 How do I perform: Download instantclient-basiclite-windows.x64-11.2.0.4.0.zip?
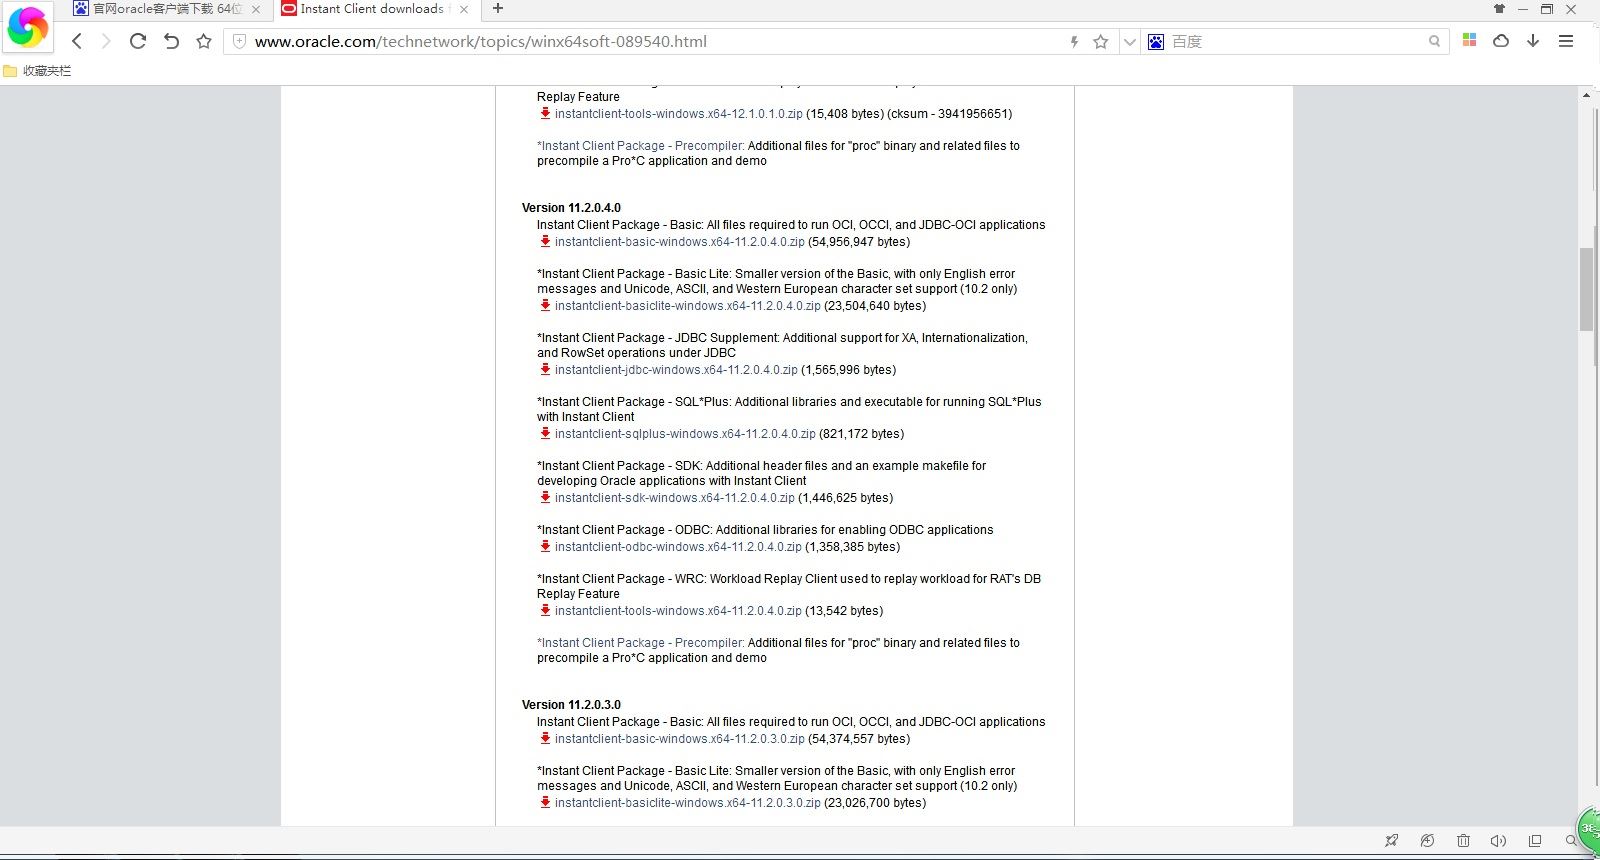pyautogui.click(x=687, y=306)
